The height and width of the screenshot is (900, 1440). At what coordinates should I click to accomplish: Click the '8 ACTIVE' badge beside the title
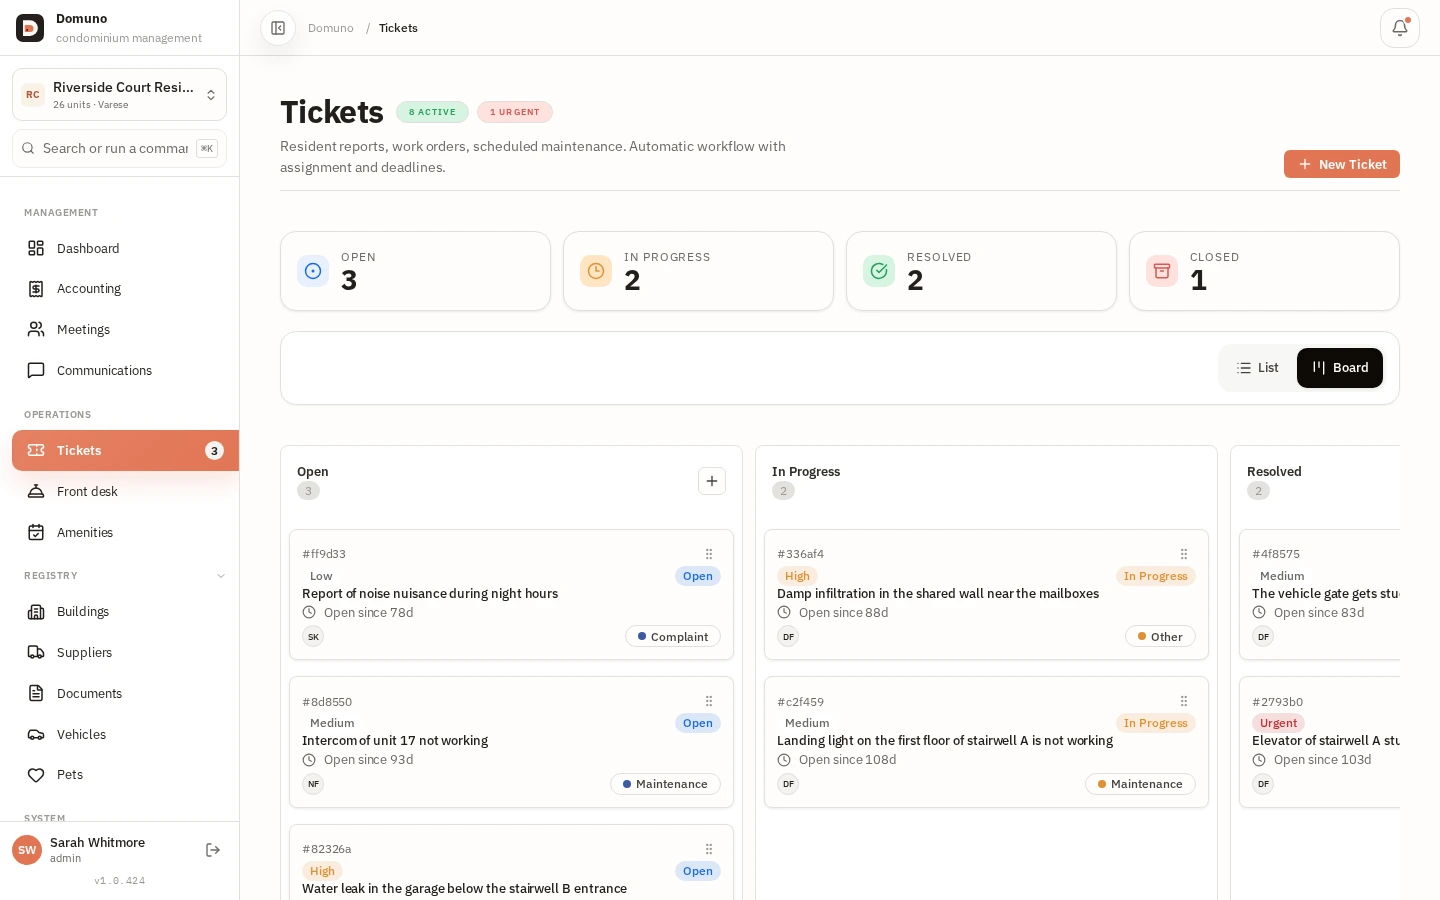432,112
